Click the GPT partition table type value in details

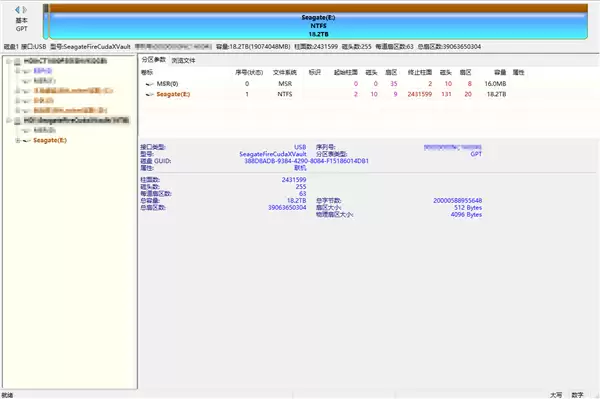pos(476,154)
